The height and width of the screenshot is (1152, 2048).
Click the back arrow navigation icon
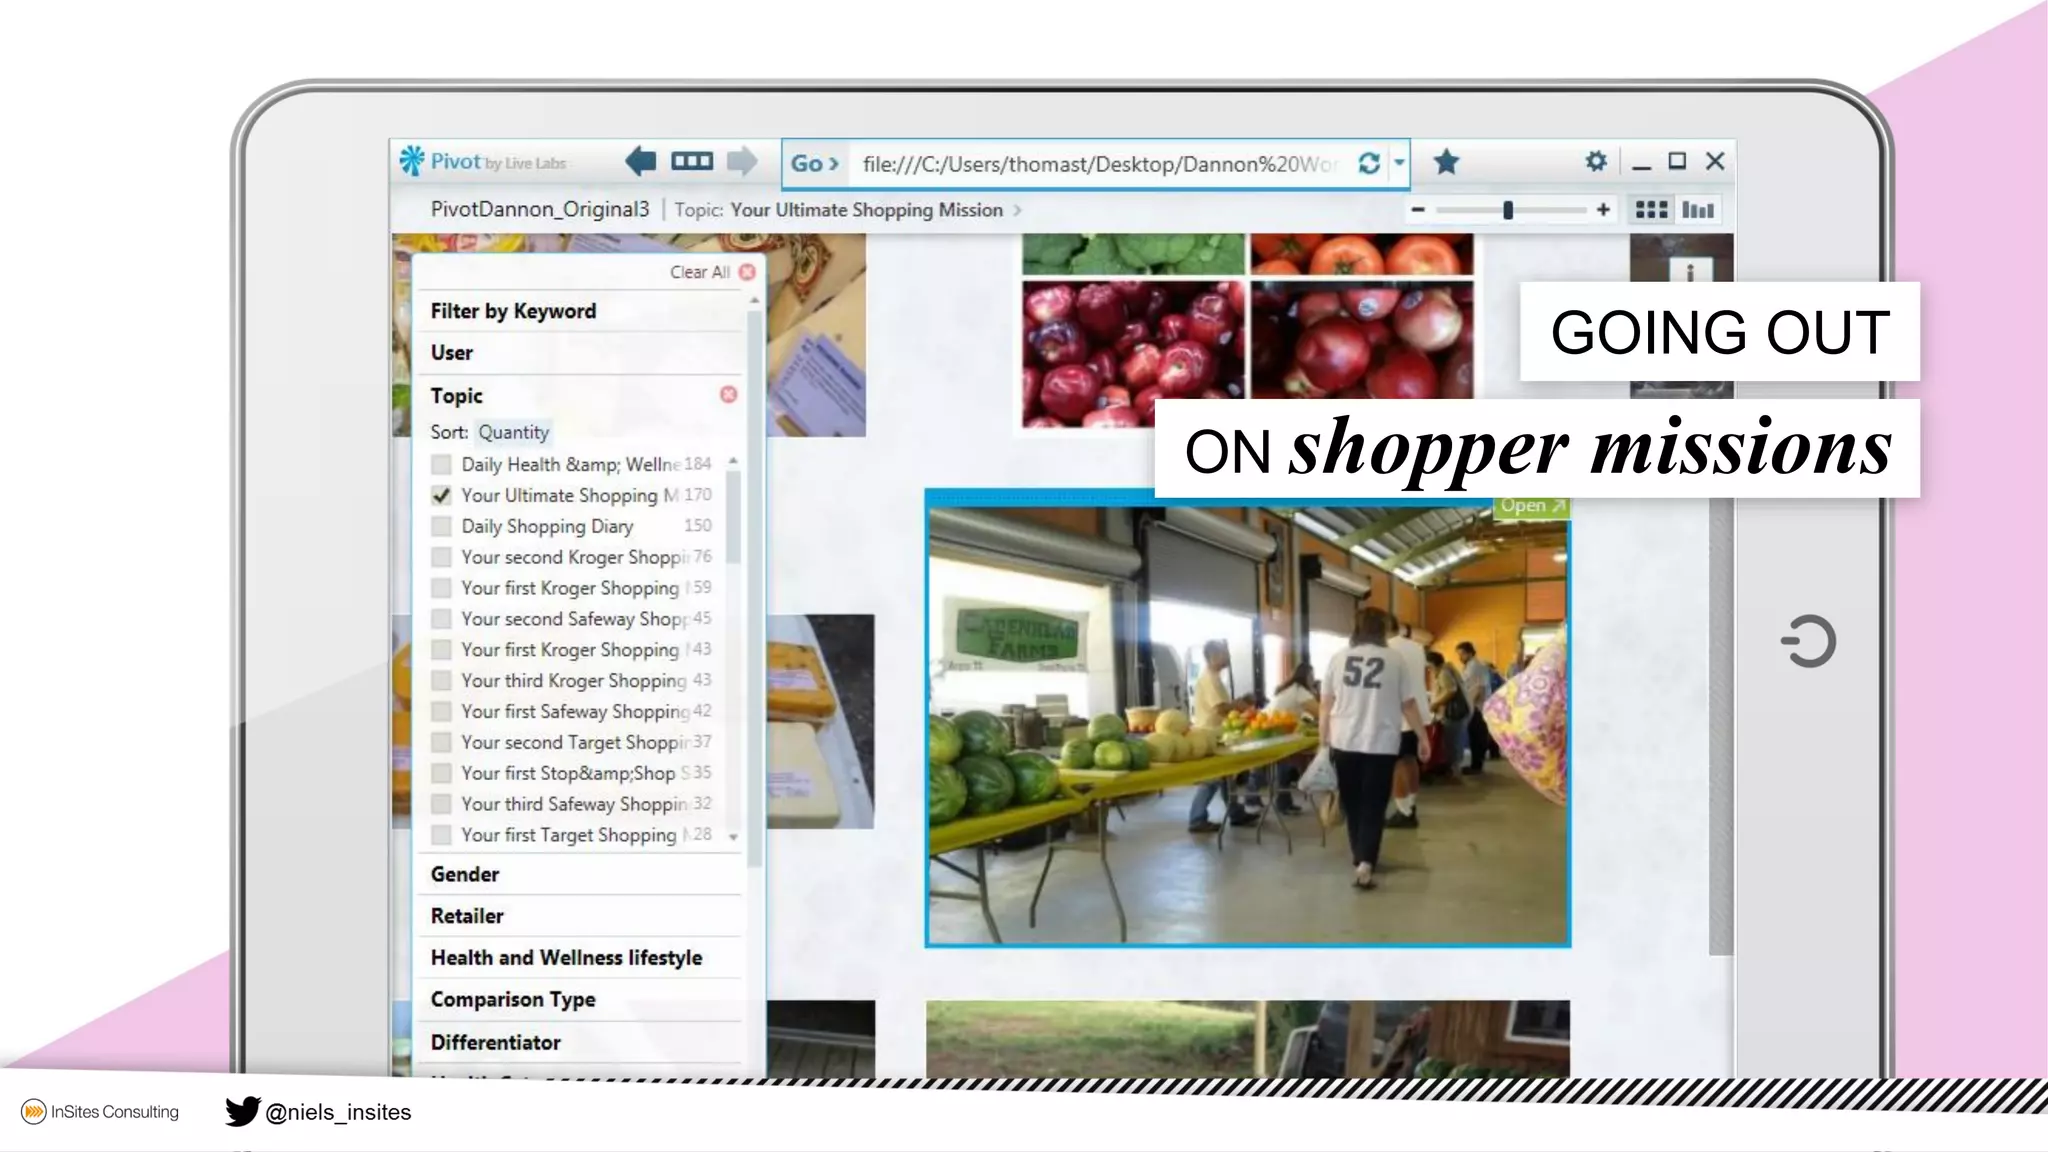click(x=640, y=161)
